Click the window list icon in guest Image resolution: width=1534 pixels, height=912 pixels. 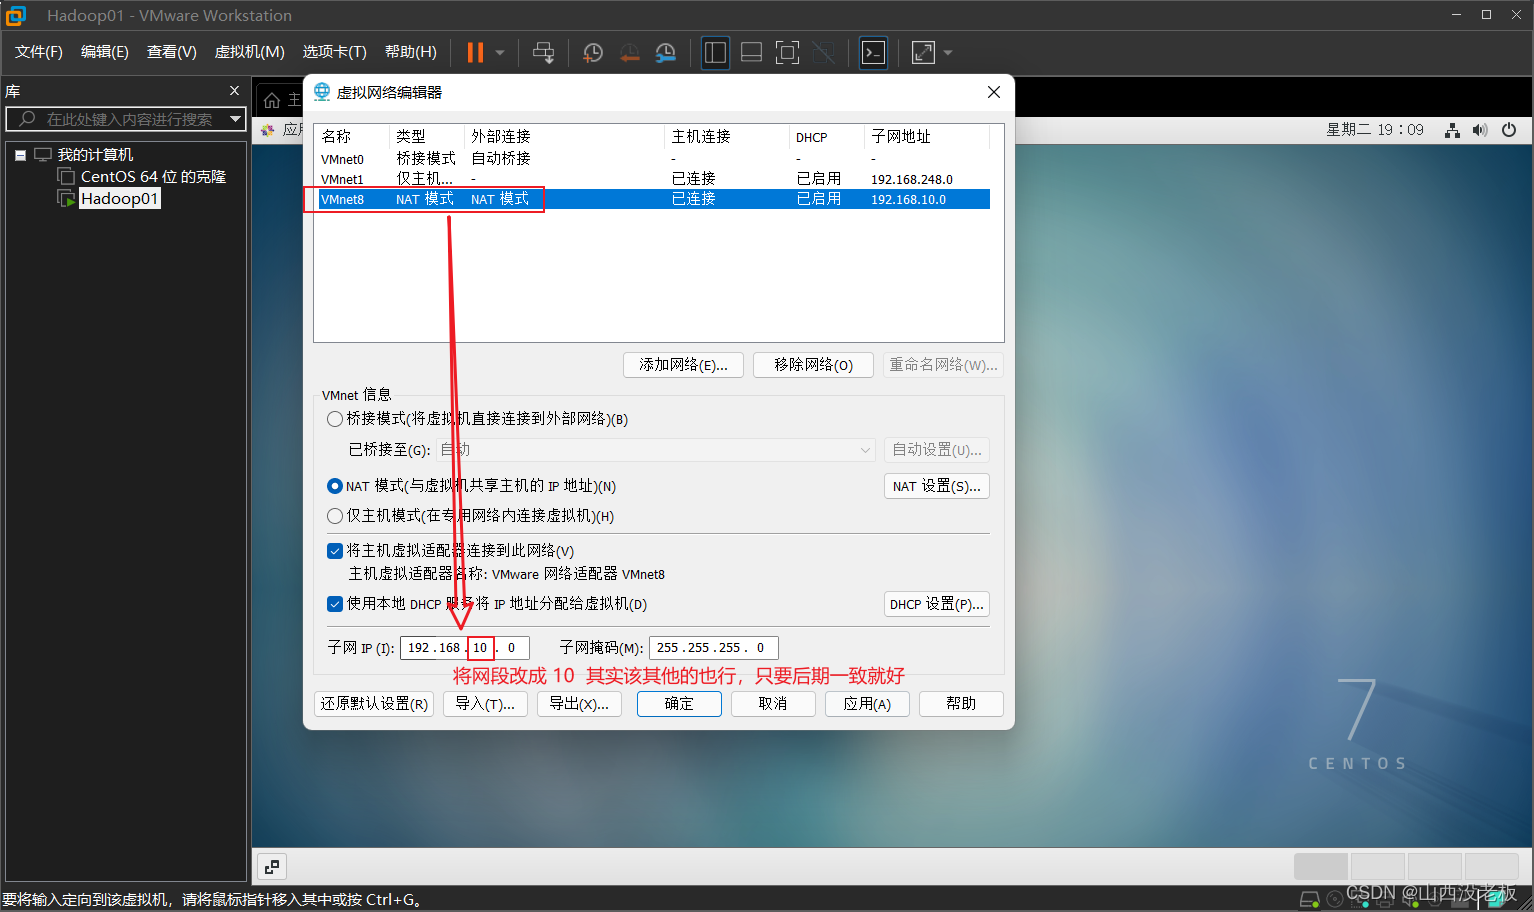click(x=272, y=866)
